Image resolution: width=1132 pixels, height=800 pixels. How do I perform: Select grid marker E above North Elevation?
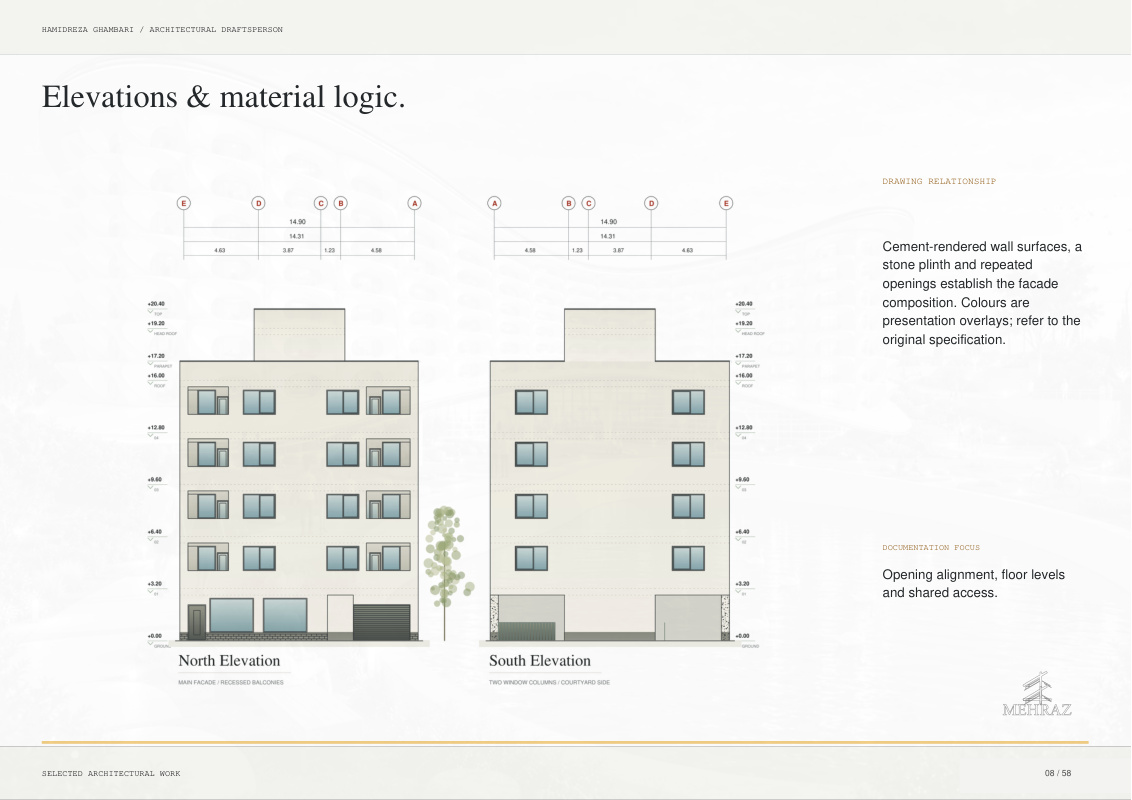[184, 204]
